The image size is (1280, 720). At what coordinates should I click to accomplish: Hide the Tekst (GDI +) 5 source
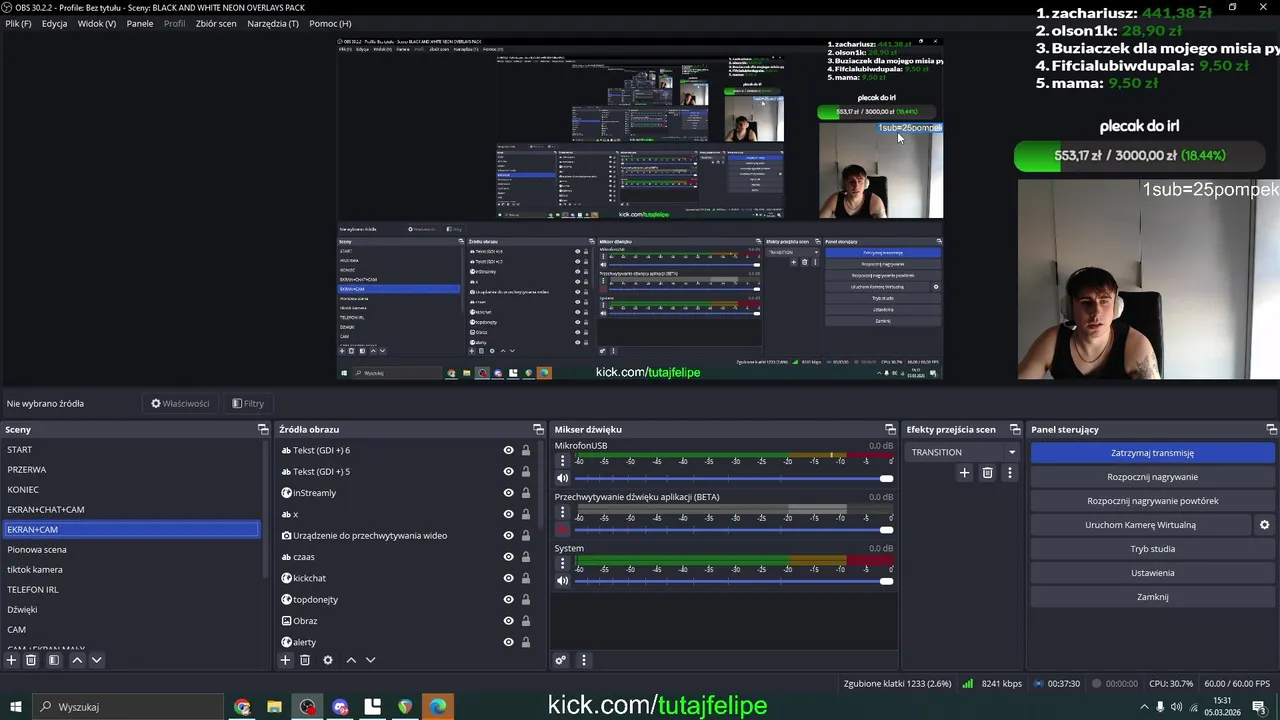pos(508,472)
